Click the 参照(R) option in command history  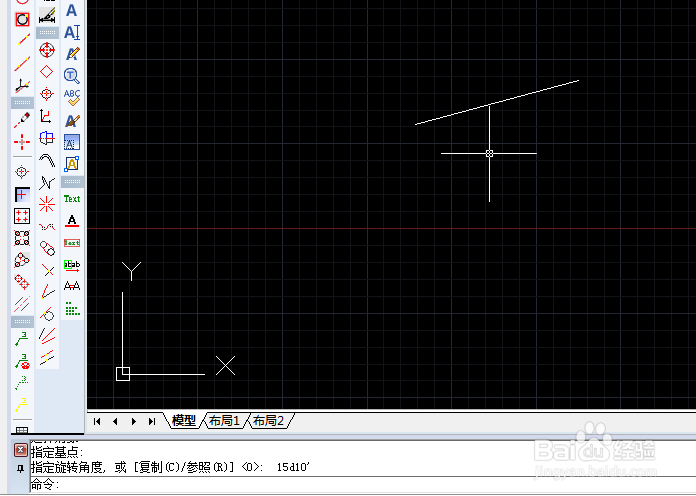click(207, 467)
